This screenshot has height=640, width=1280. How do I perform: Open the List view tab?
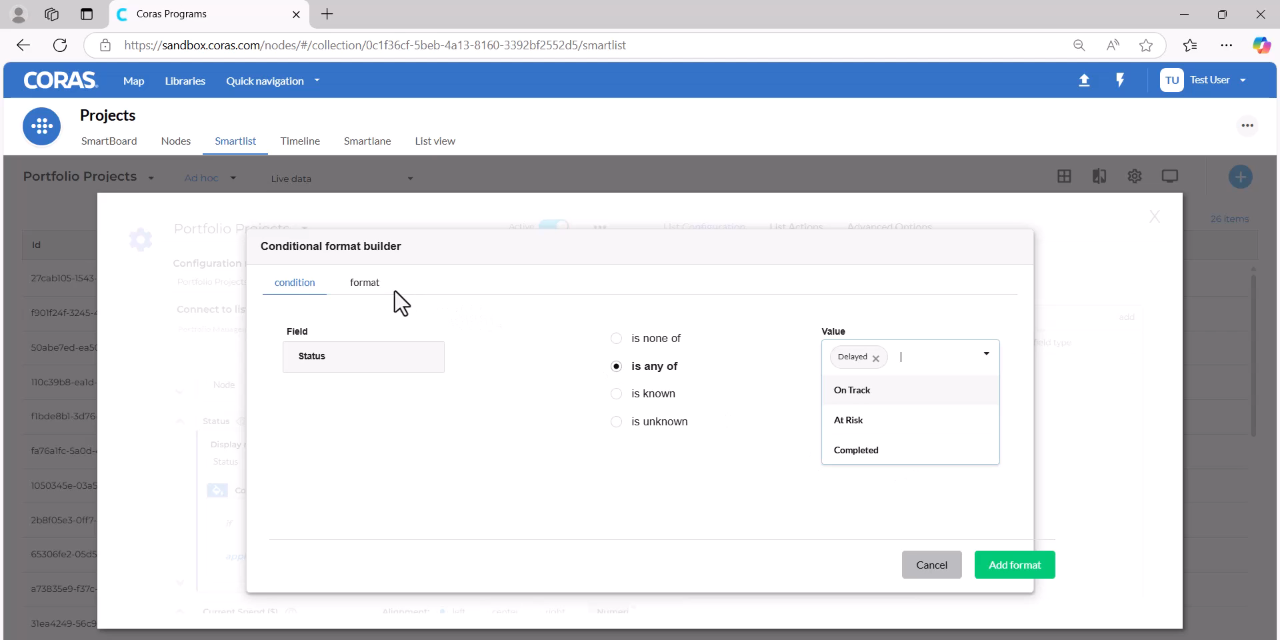tap(435, 141)
